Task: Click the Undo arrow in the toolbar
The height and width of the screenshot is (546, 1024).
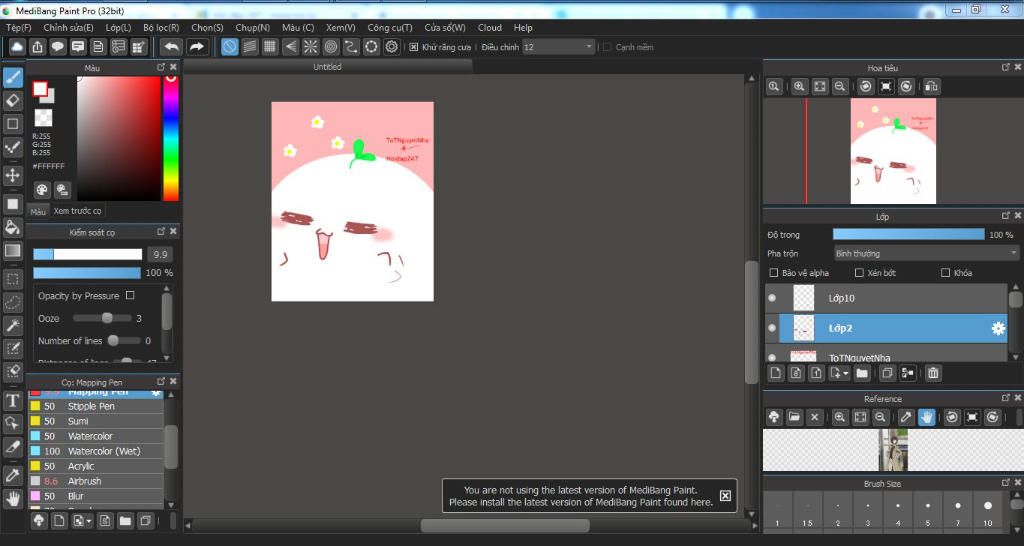Action: [171, 46]
